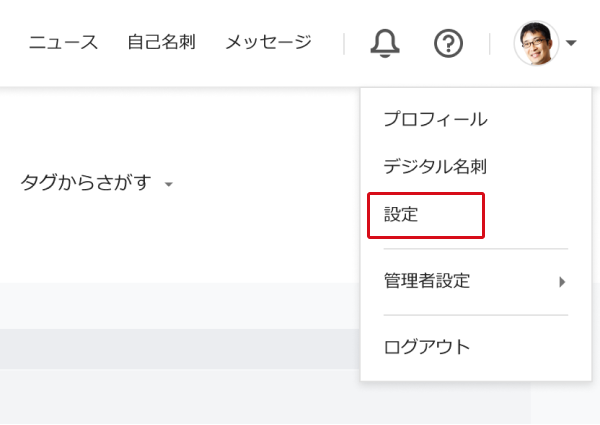Click the user profile avatar photo
The width and height of the screenshot is (600, 425).
(x=536, y=43)
